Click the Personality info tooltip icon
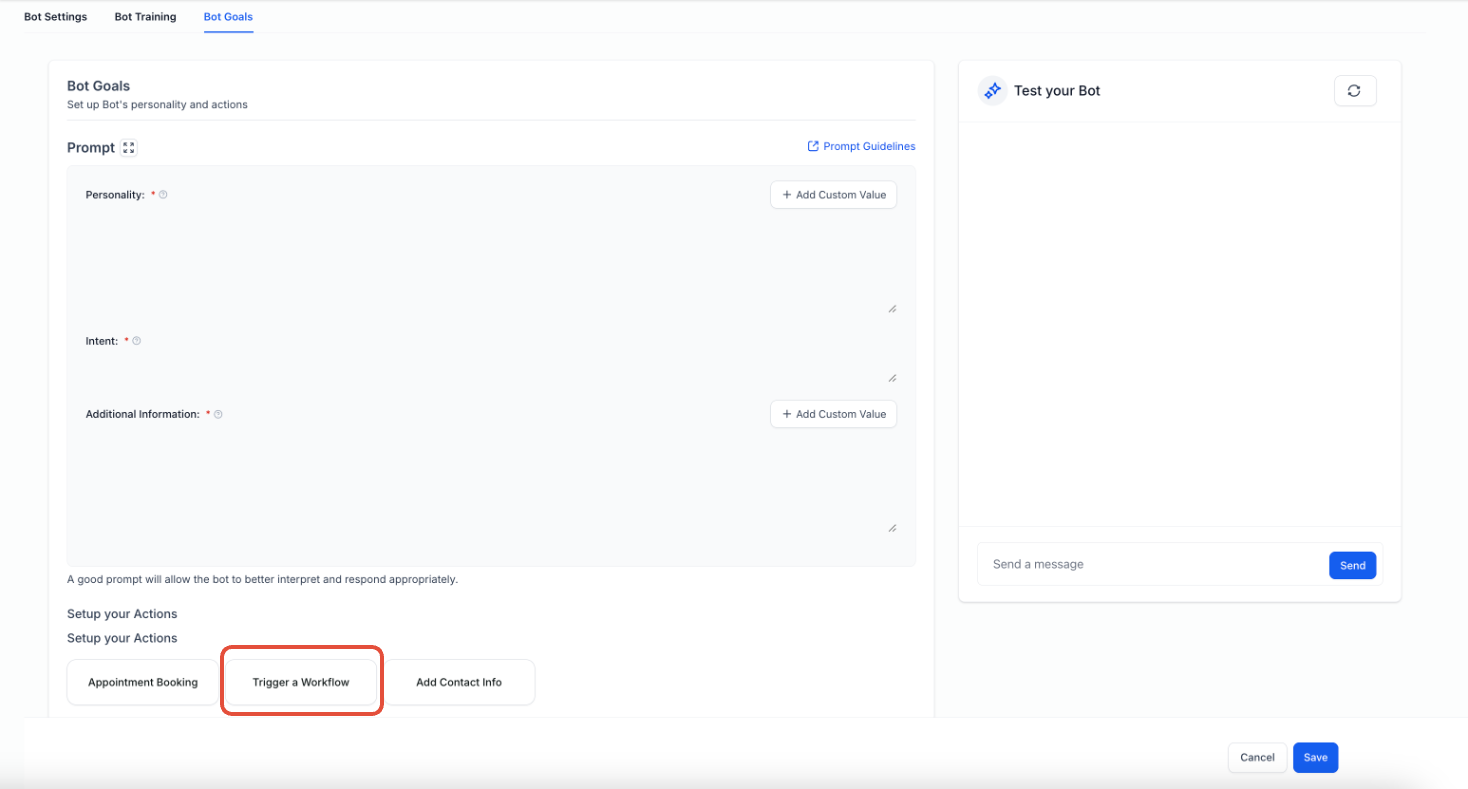The width and height of the screenshot is (1468, 789). 163,195
